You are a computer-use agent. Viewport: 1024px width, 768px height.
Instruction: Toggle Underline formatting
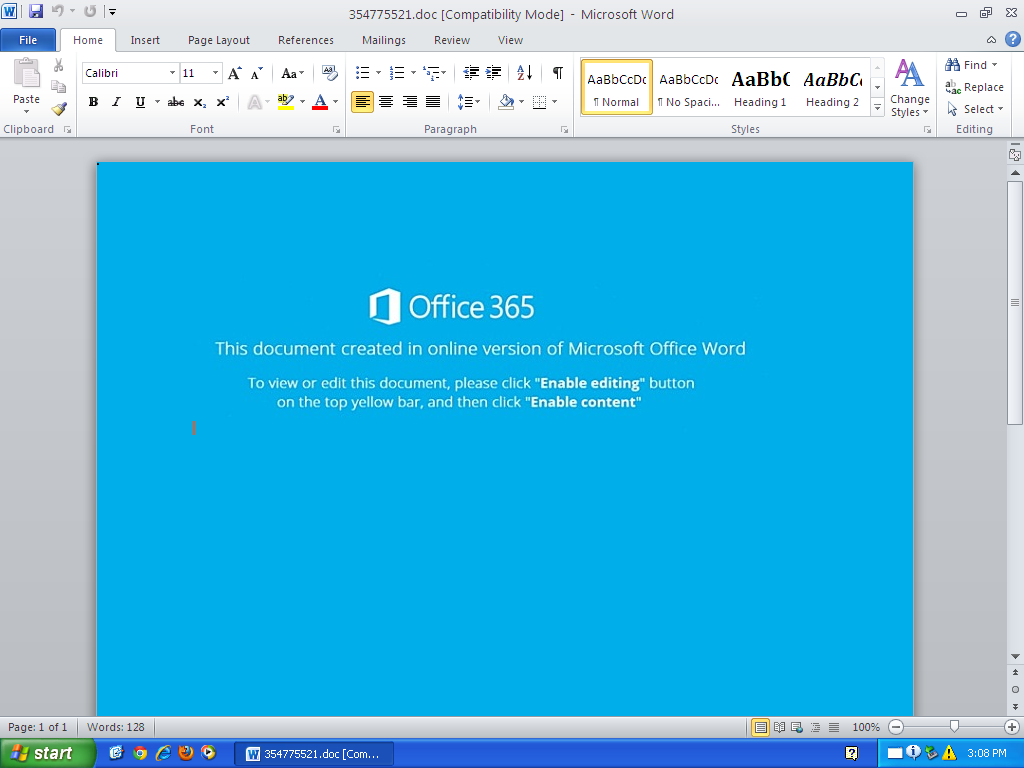click(140, 102)
